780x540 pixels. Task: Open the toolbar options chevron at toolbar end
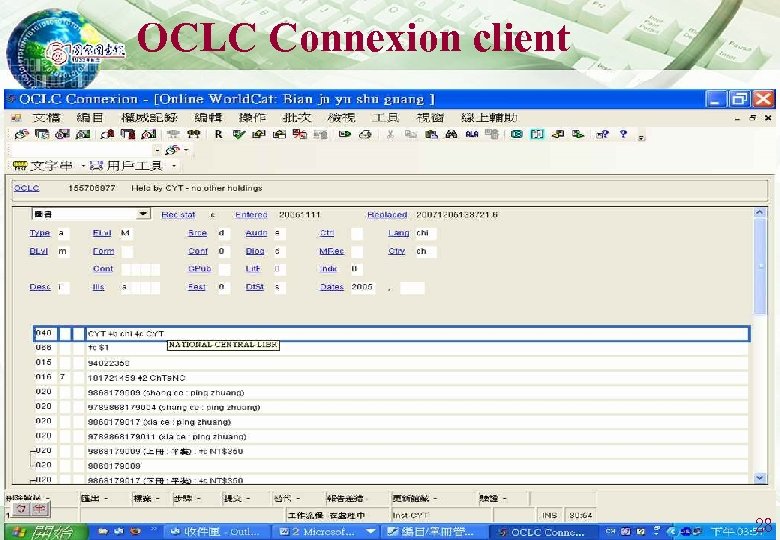(x=642, y=137)
